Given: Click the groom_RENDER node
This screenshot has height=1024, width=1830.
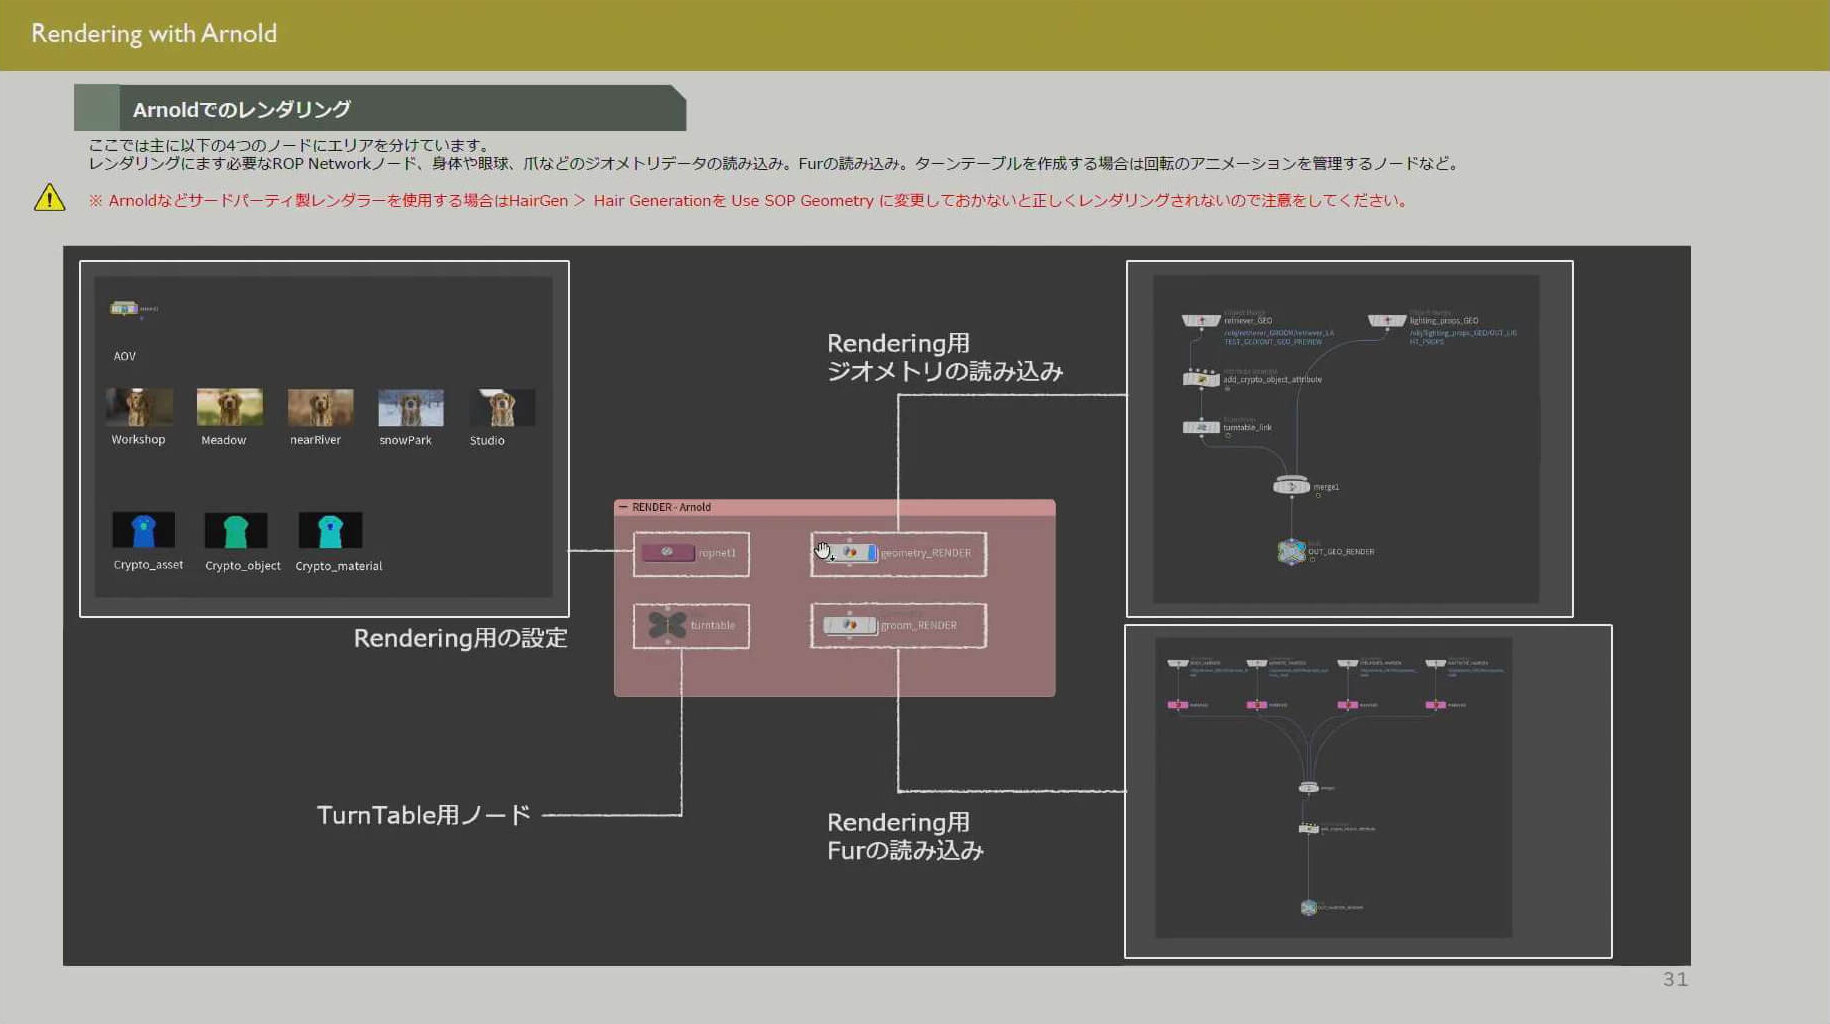Looking at the screenshot, I should click(849, 625).
